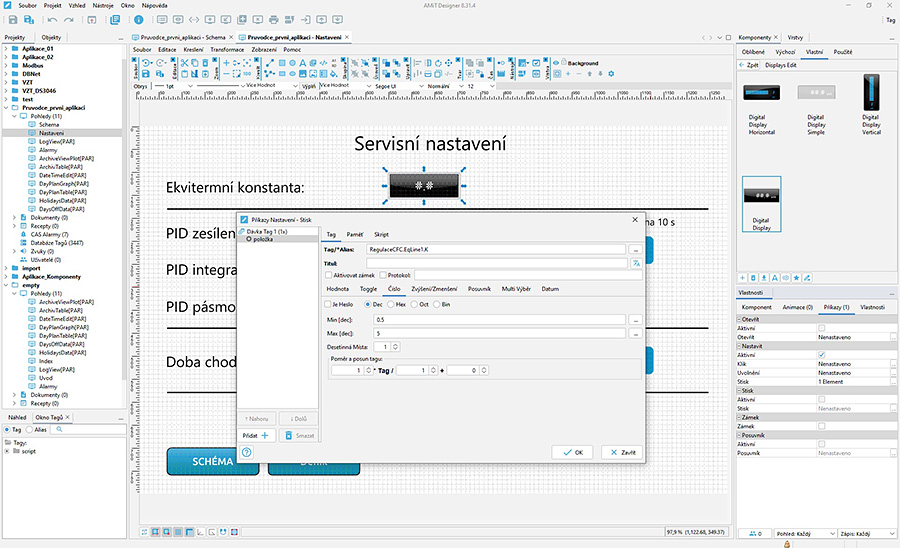Select the scissors Cut tool in editor toolbar
900x548 pixels.
pyautogui.click(x=184, y=63)
